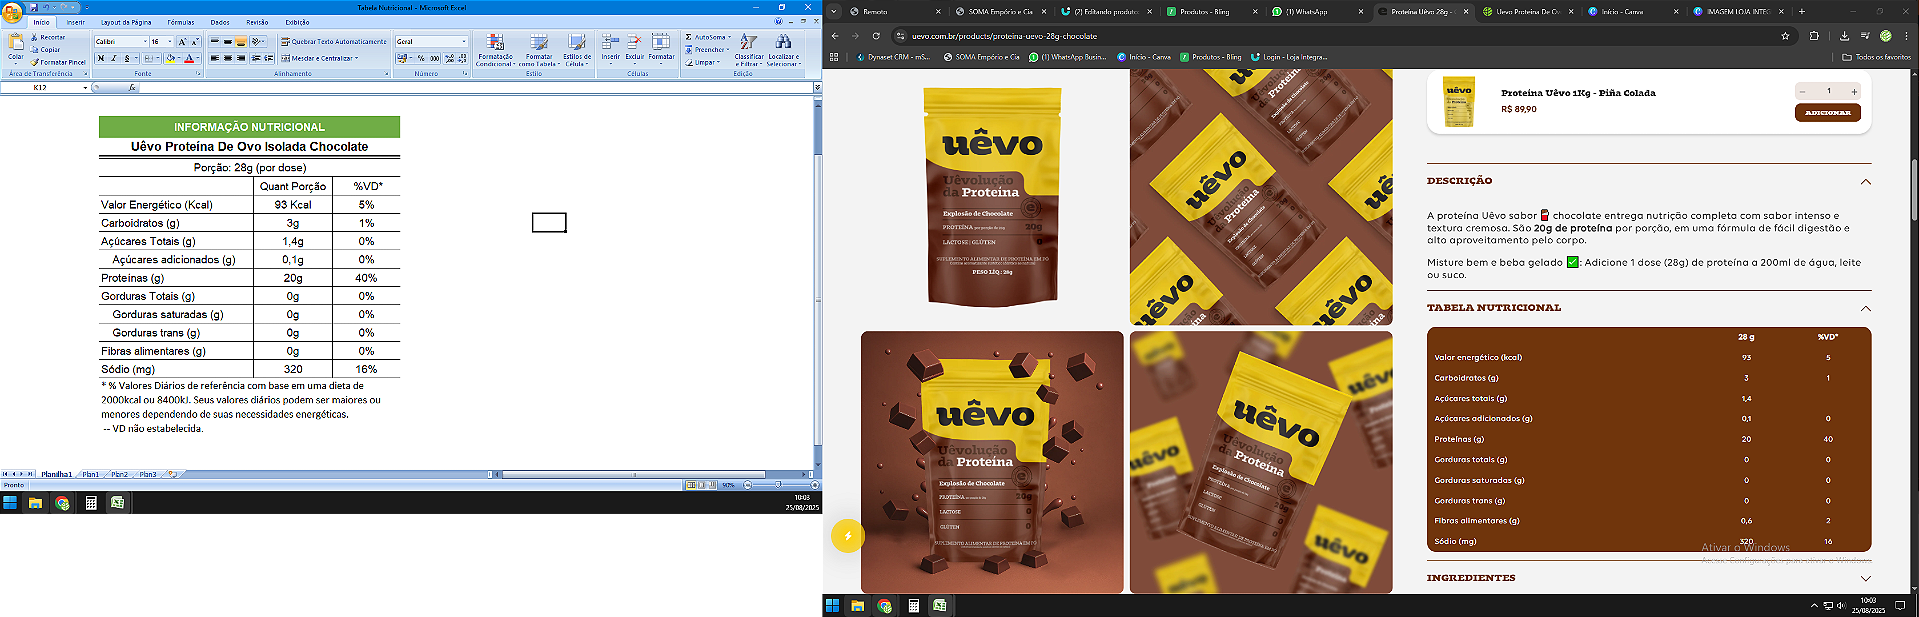The width and height of the screenshot is (1919, 617).
Task: Click the Excel zoom slider handle
Action: [778, 485]
